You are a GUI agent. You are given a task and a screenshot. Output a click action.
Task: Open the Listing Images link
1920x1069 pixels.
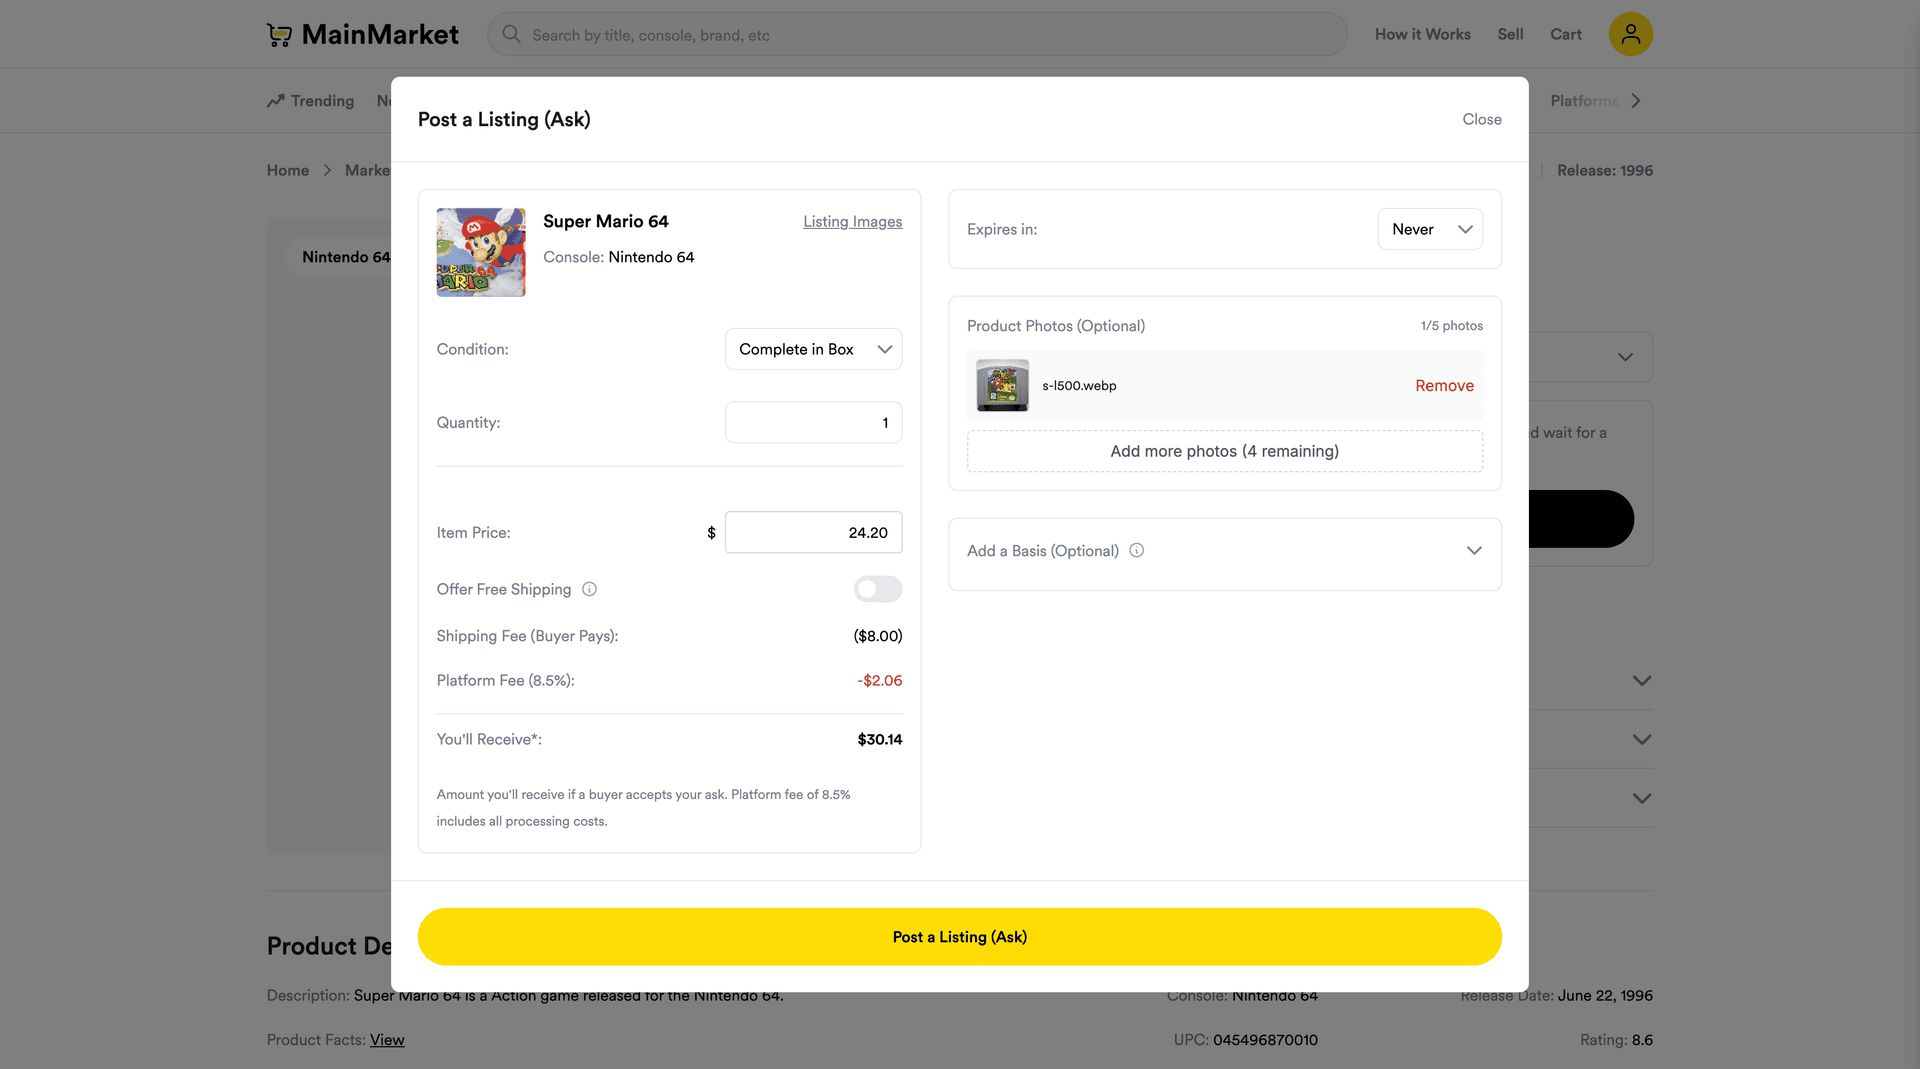tap(852, 221)
